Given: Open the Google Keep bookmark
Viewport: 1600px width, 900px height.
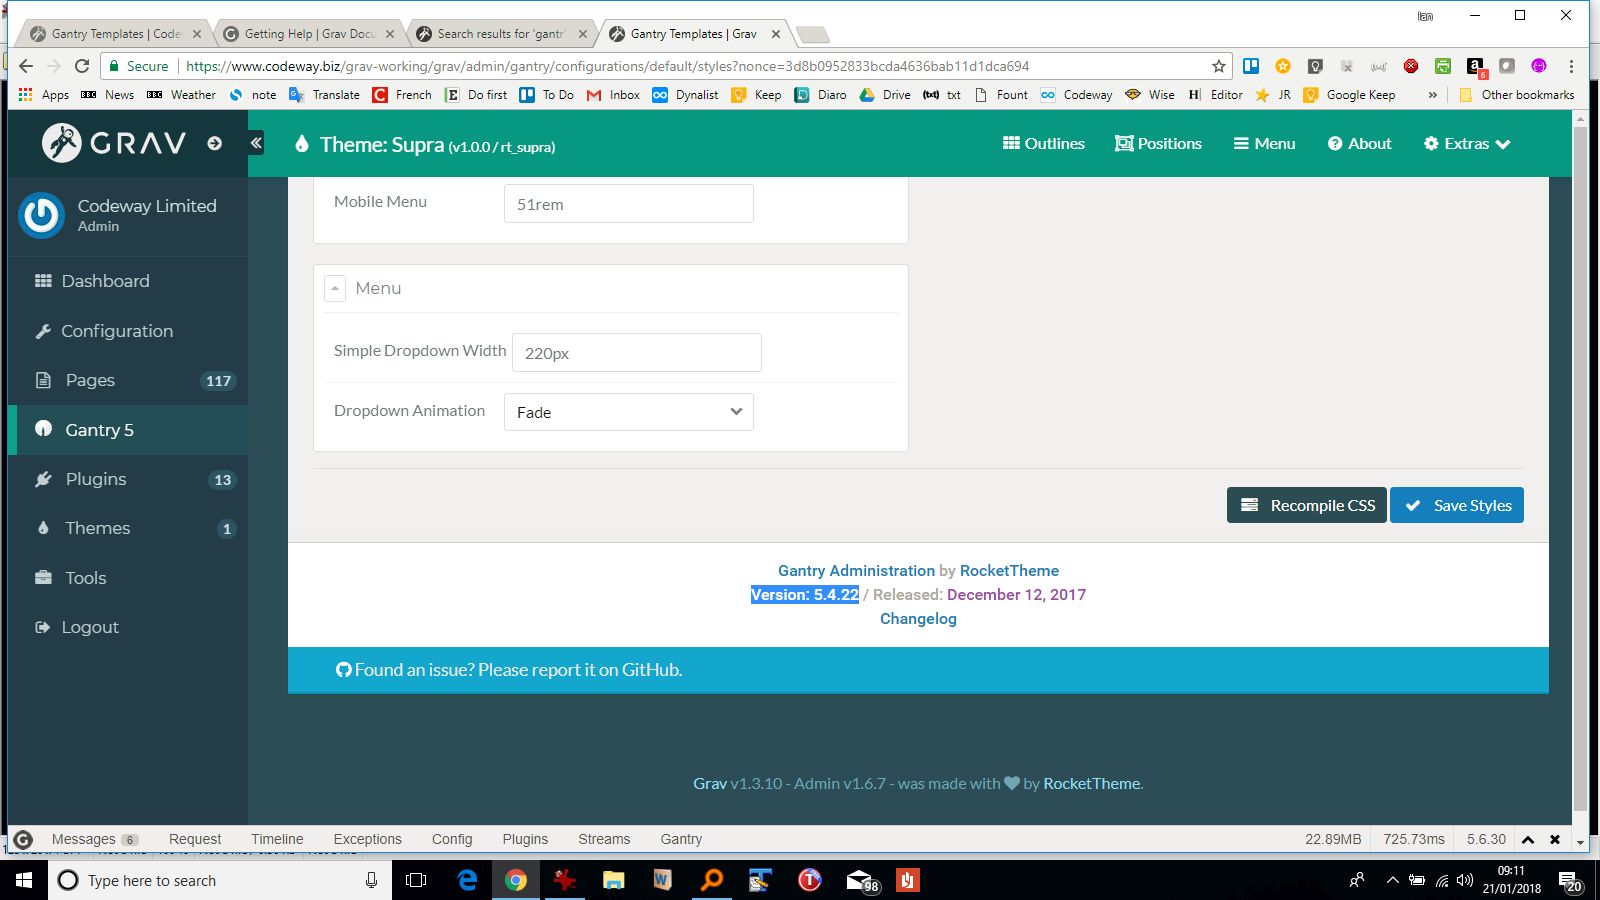Looking at the screenshot, I should tap(1349, 94).
